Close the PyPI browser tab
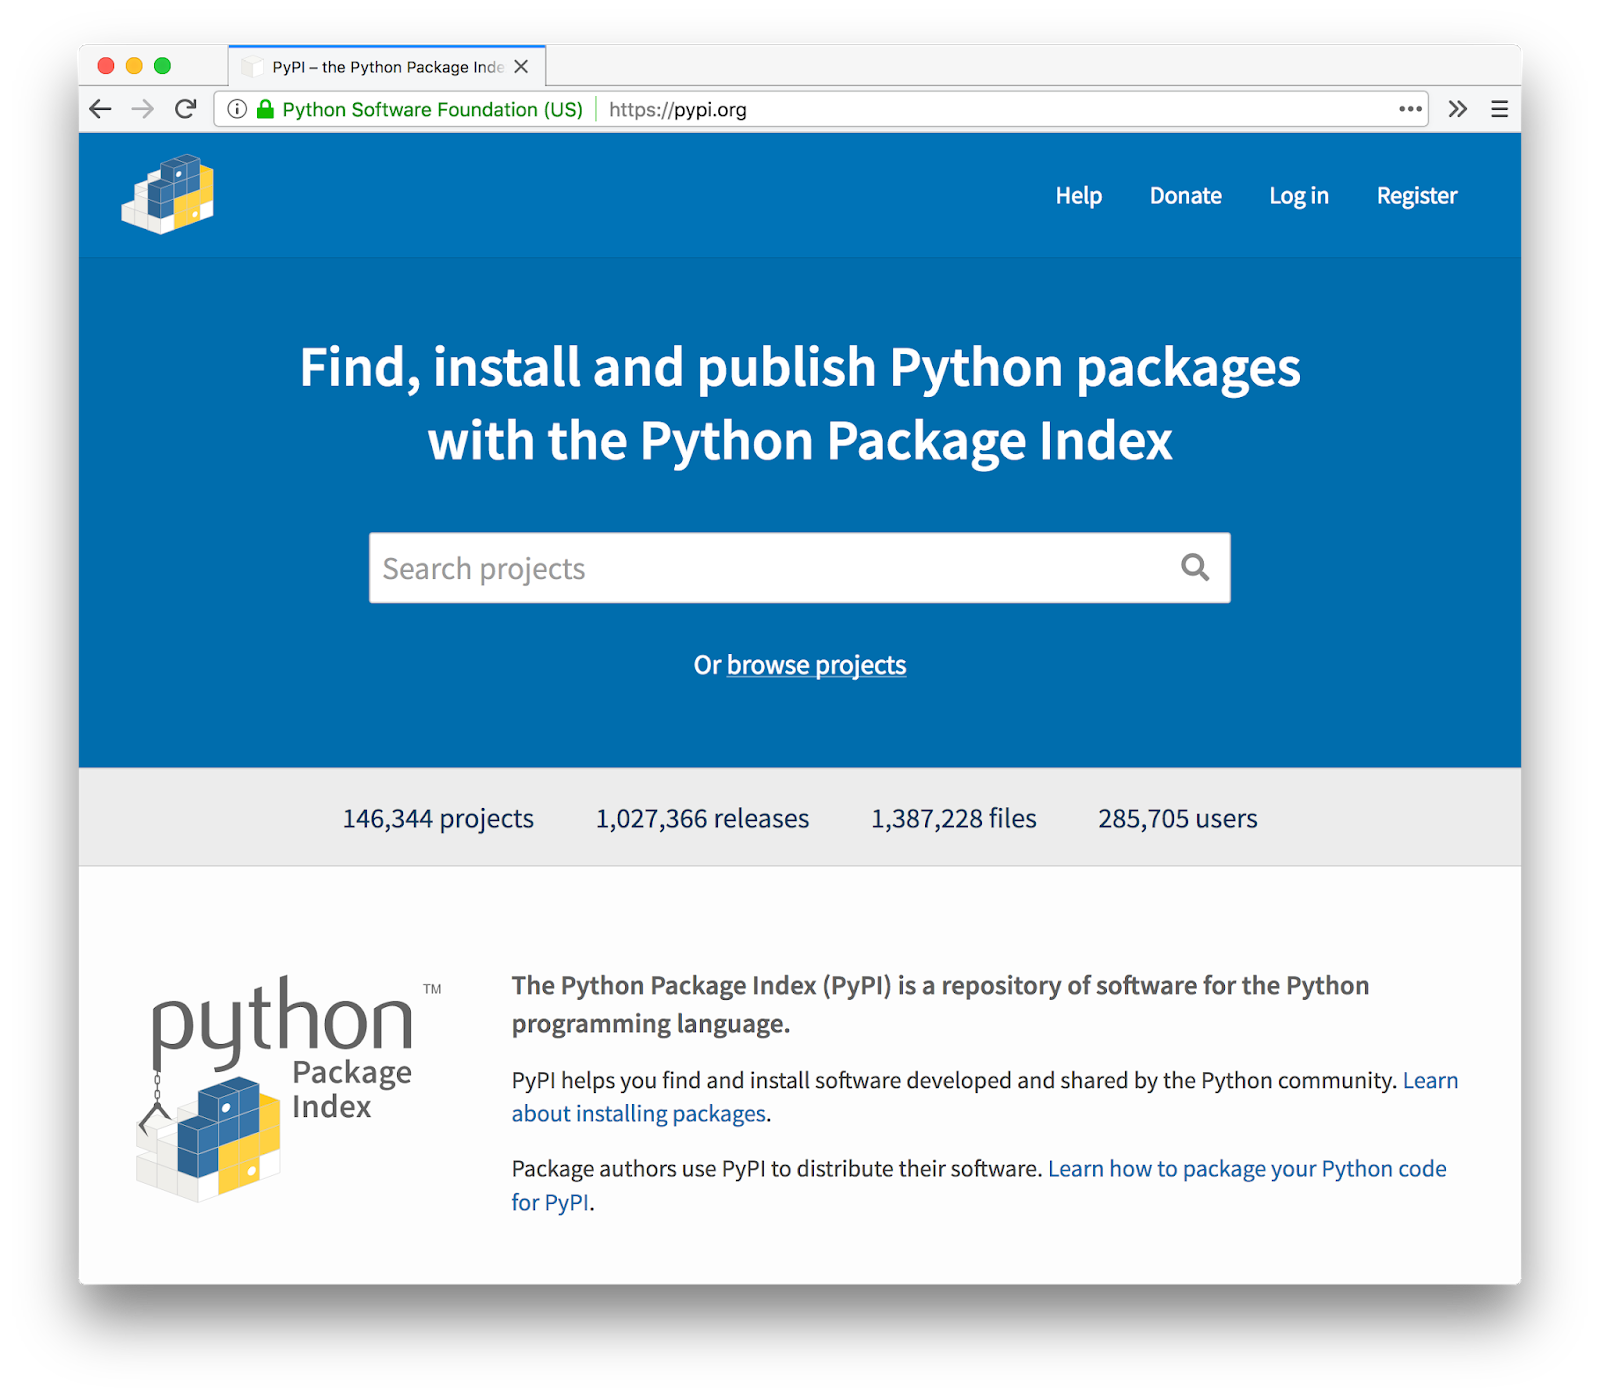The height and width of the screenshot is (1397, 1600). 521,67
